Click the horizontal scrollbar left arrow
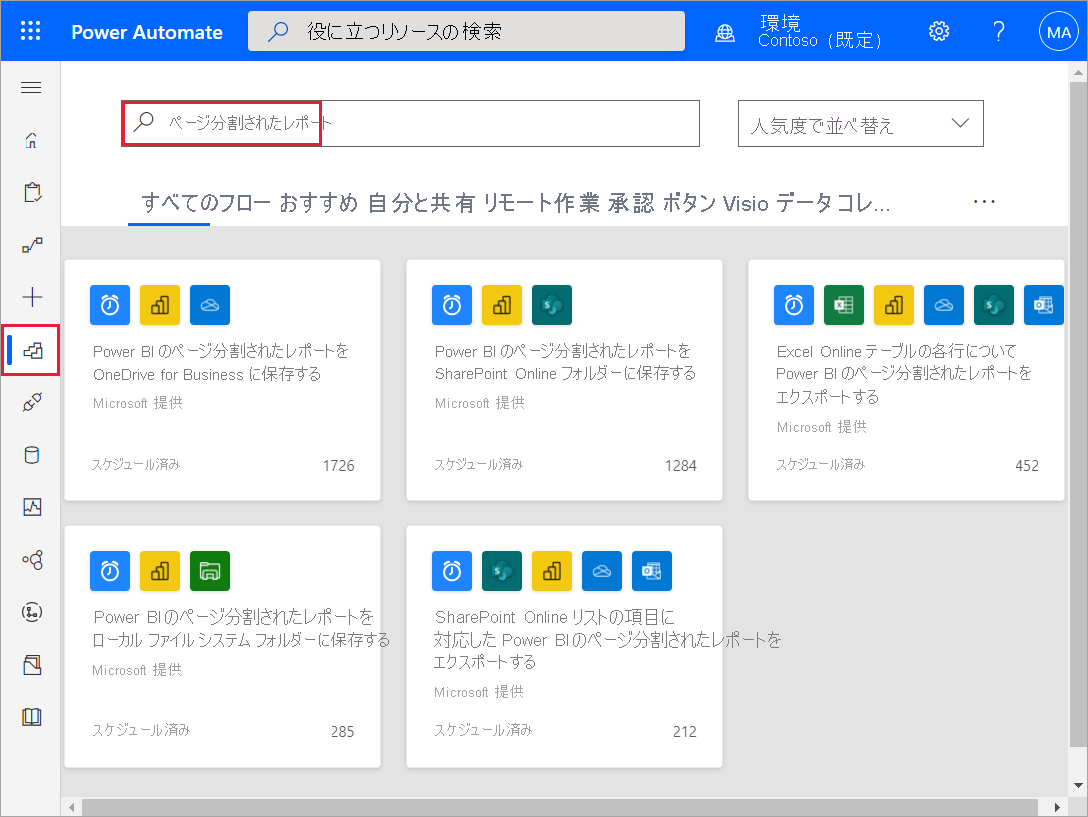This screenshot has height=817, width=1088. point(71,807)
